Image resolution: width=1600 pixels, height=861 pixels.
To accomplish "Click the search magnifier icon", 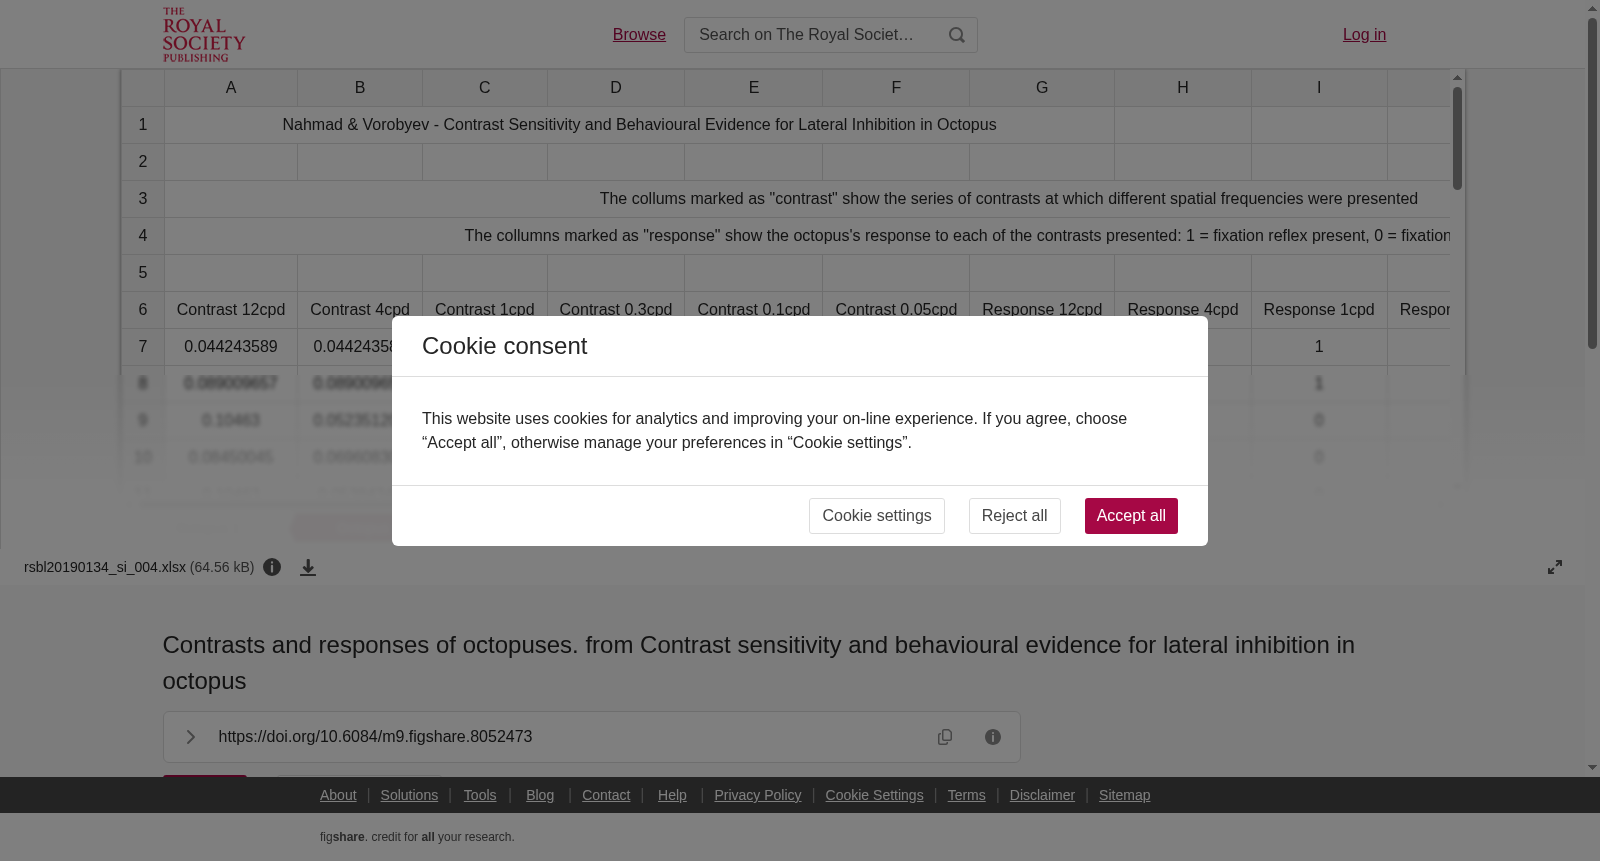I will [957, 35].
